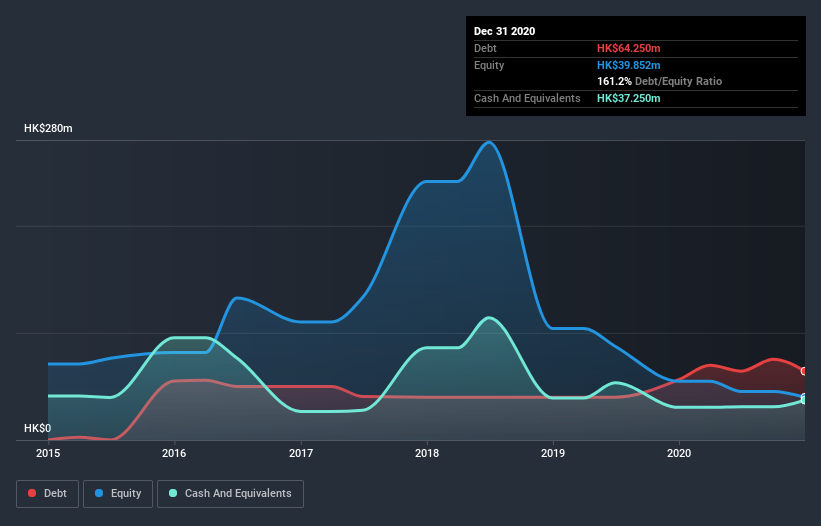Click the red Debt legend dot
This screenshot has width=821, height=526.
point(32,493)
